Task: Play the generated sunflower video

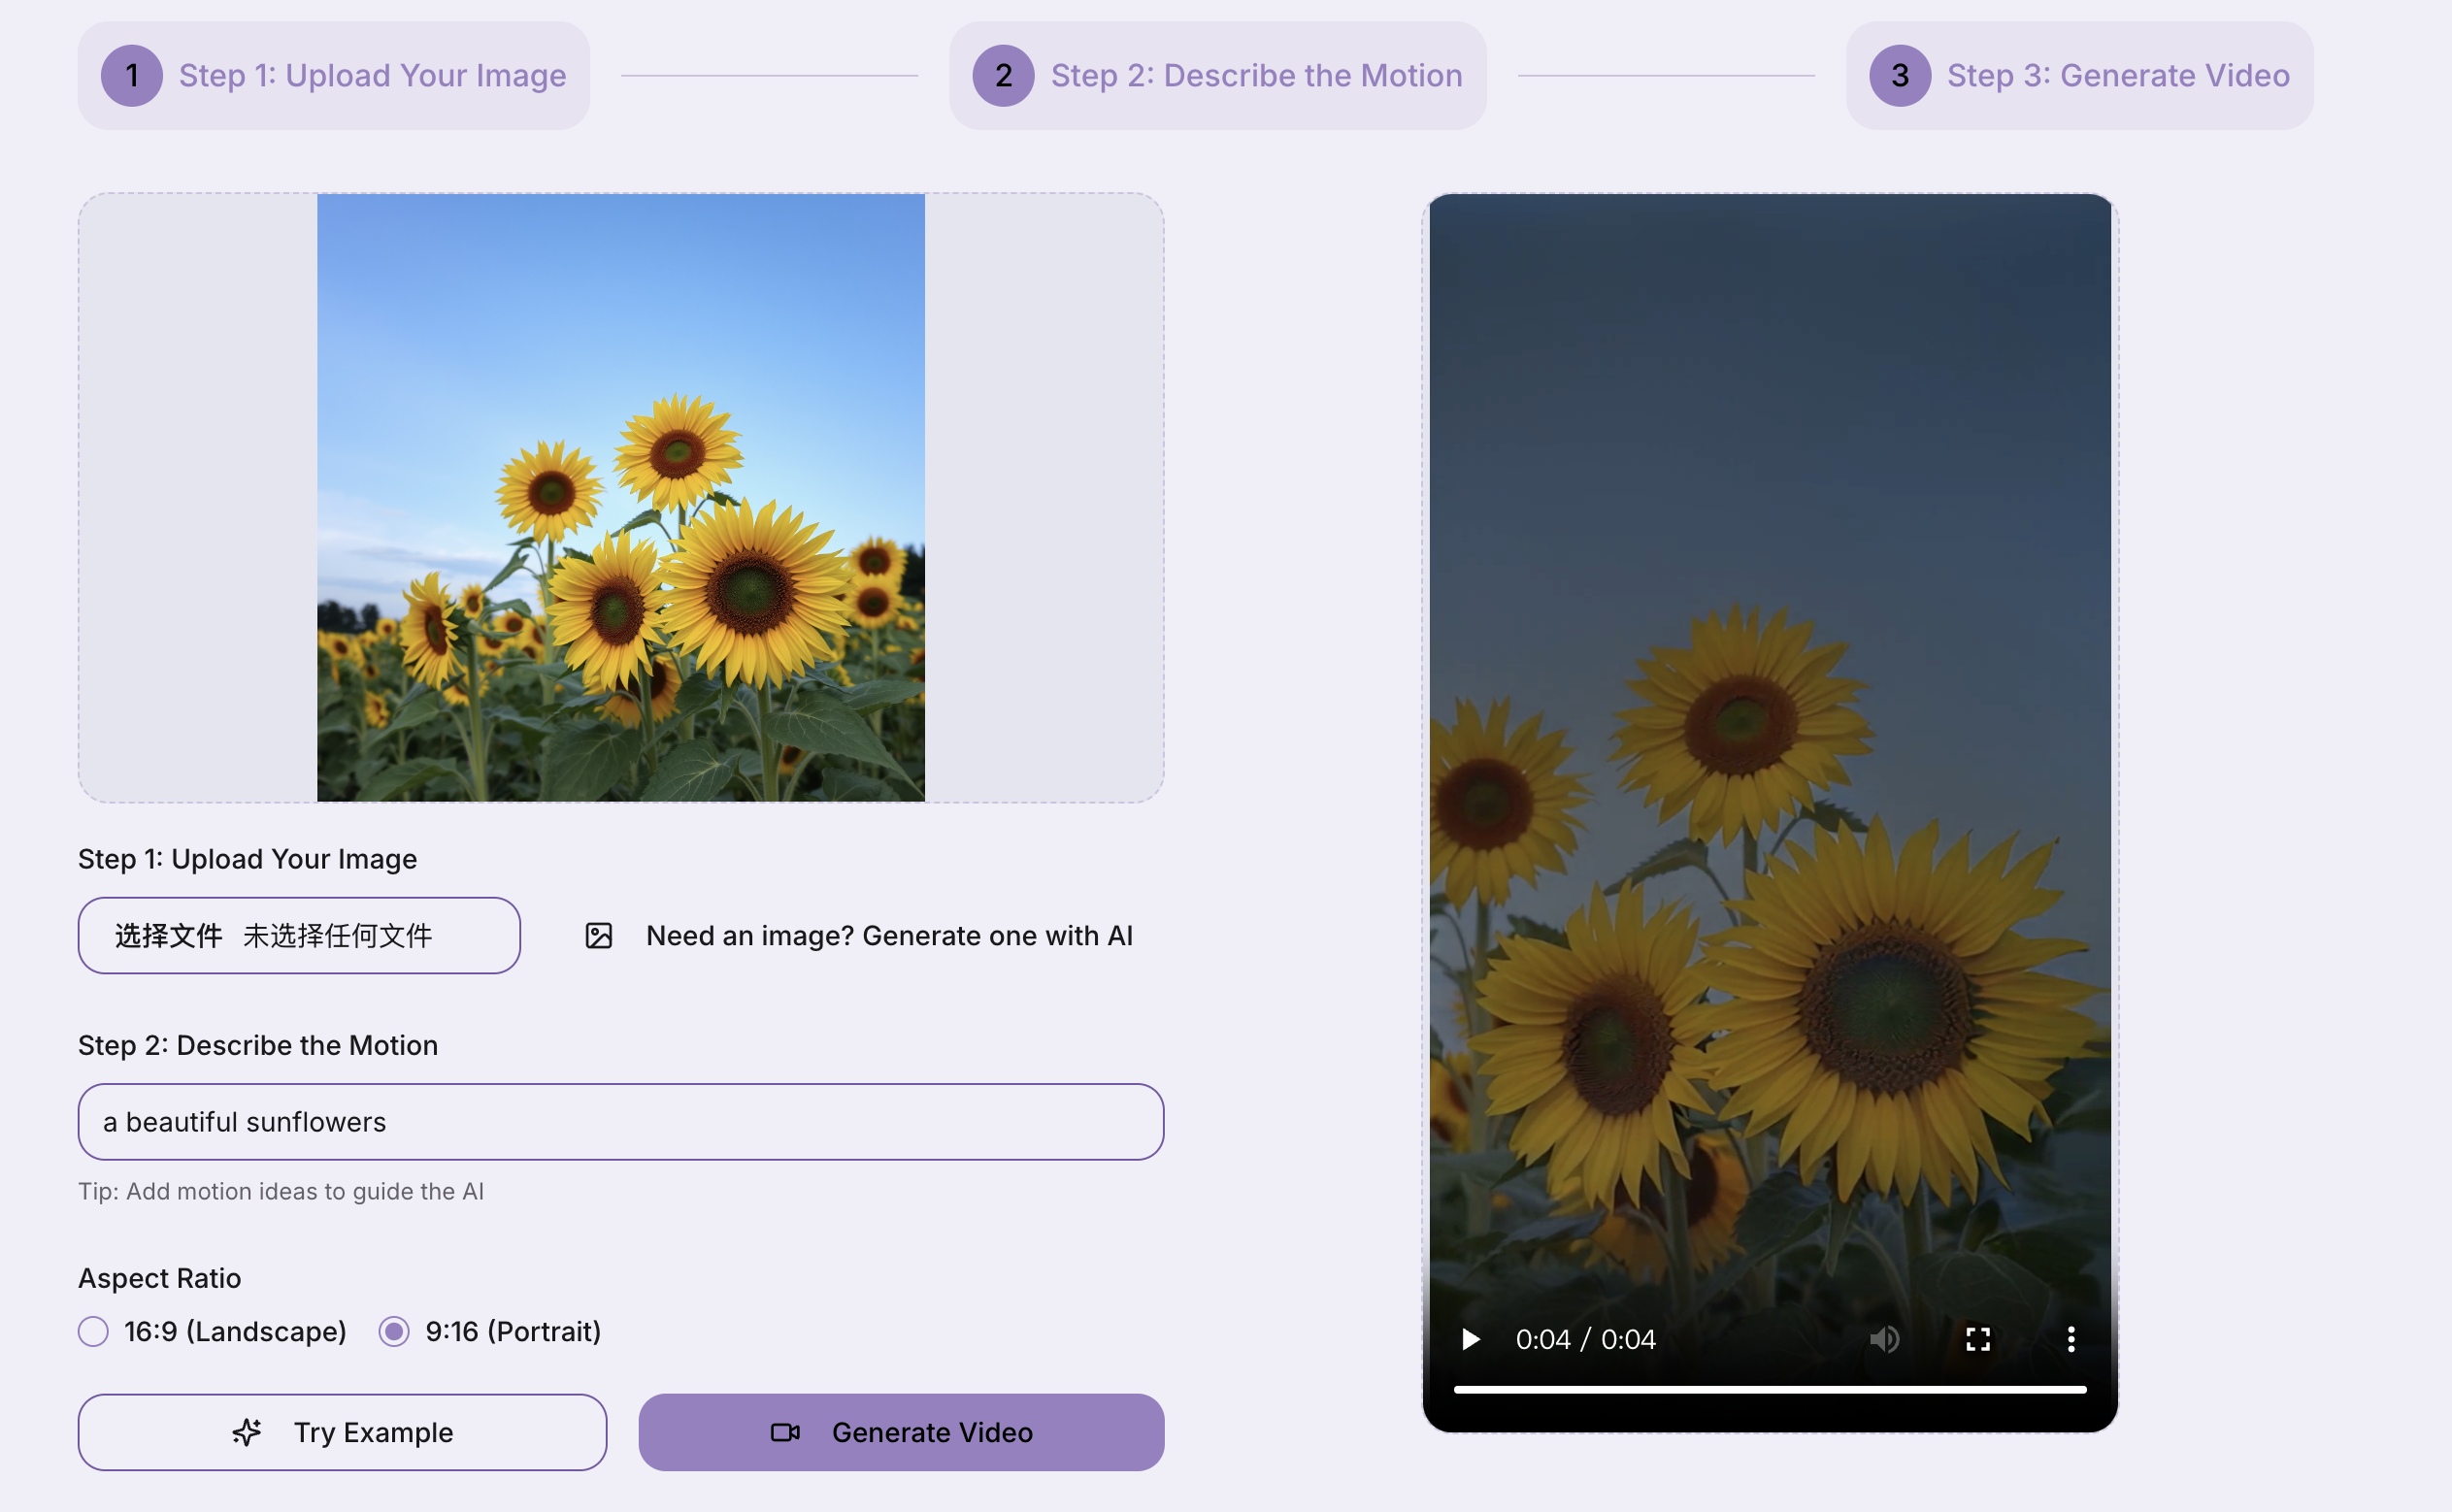Action: point(1470,1339)
